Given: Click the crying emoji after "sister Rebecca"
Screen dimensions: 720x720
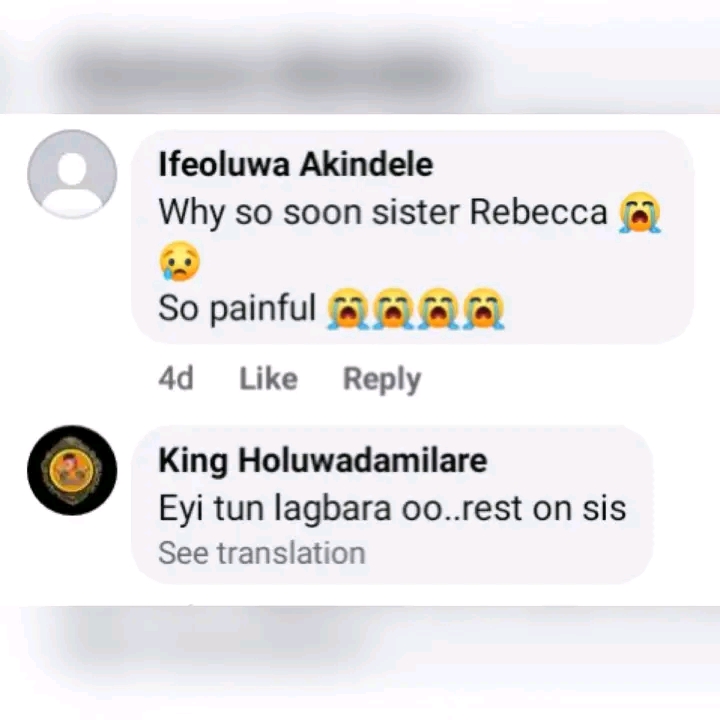Looking at the screenshot, I should [x=640, y=214].
